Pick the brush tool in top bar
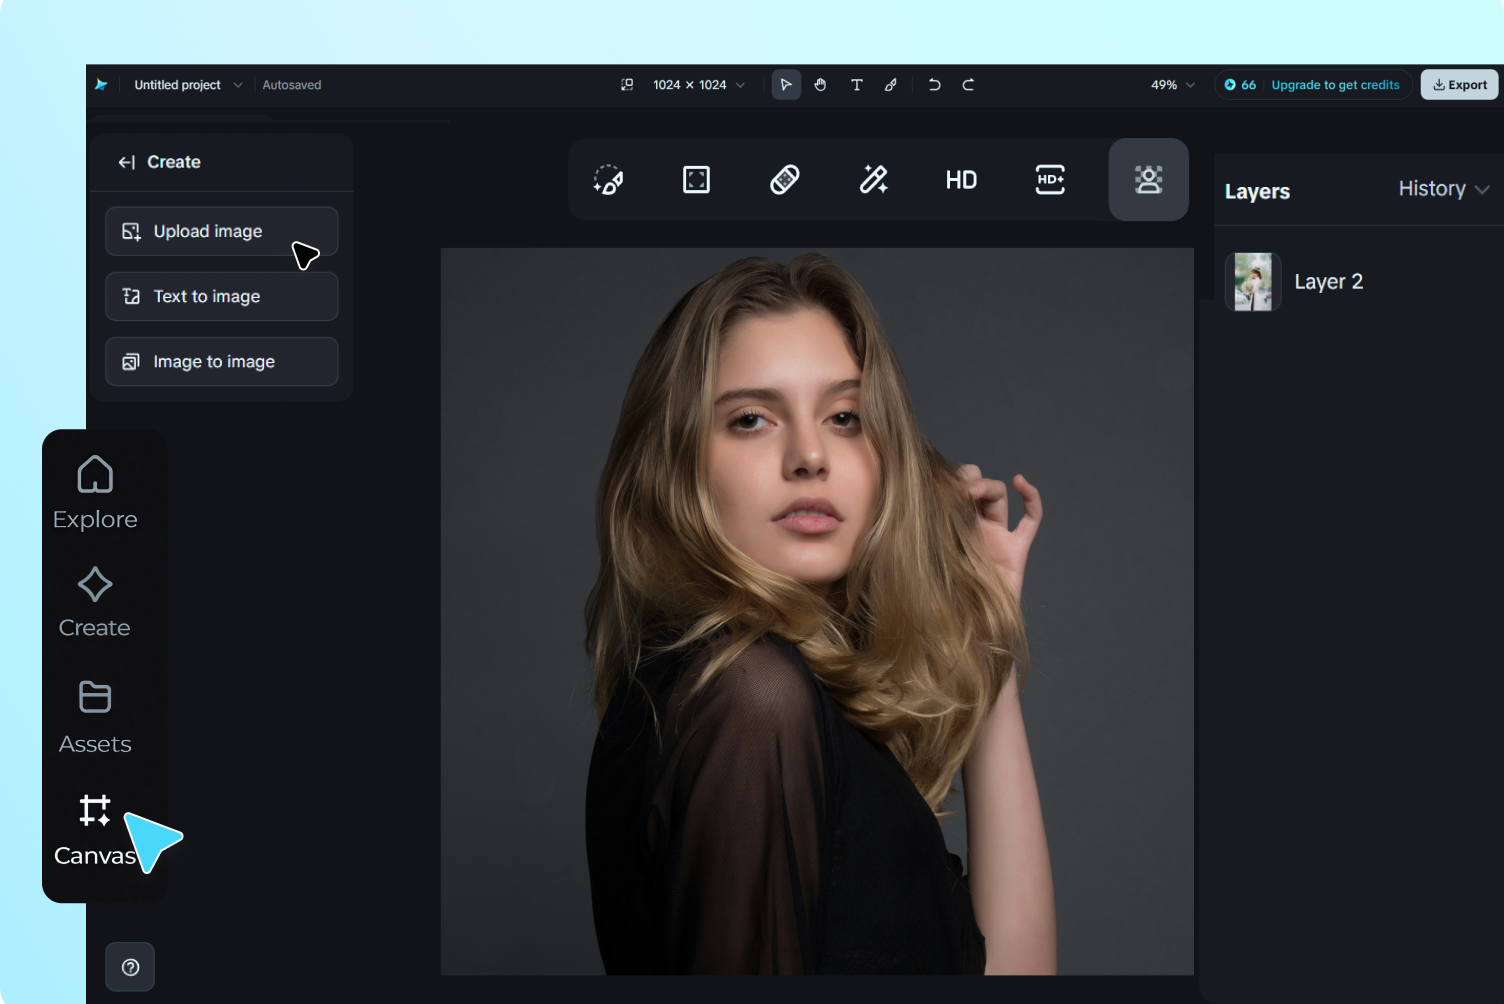 coord(890,85)
